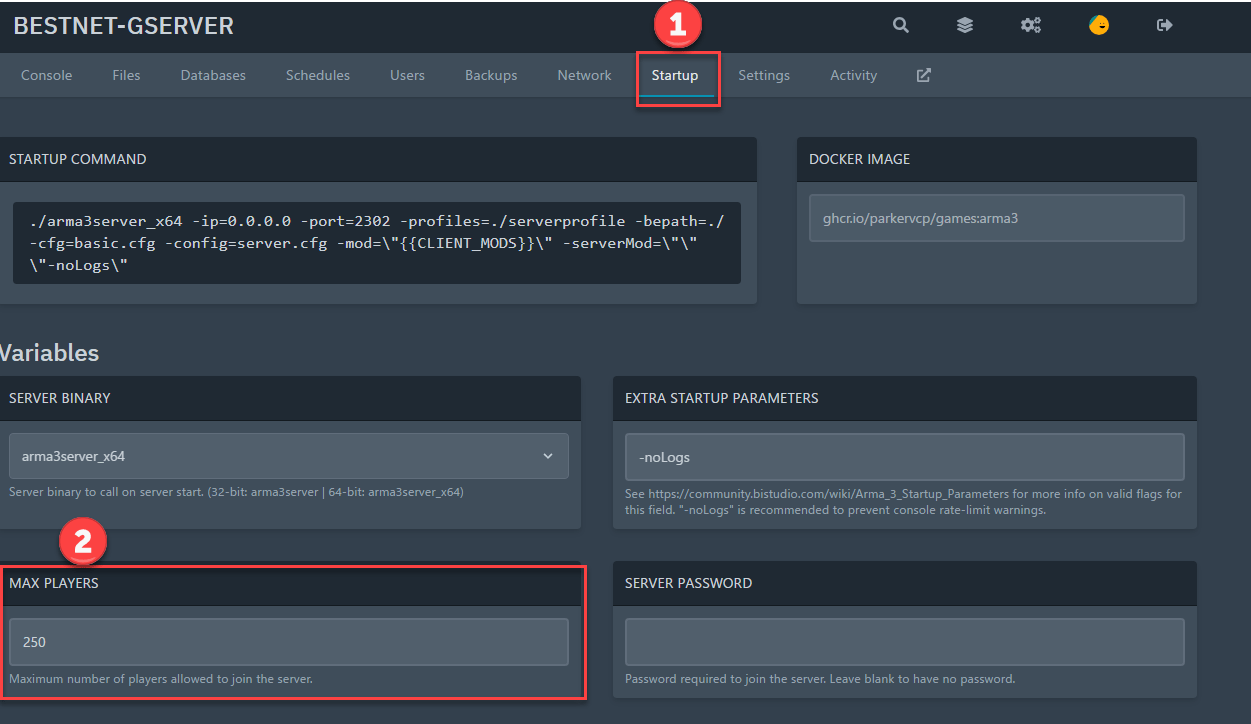The height and width of the screenshot is (724, 1251).
Task: Select the Schedules tab
Action: coord(318,75)
